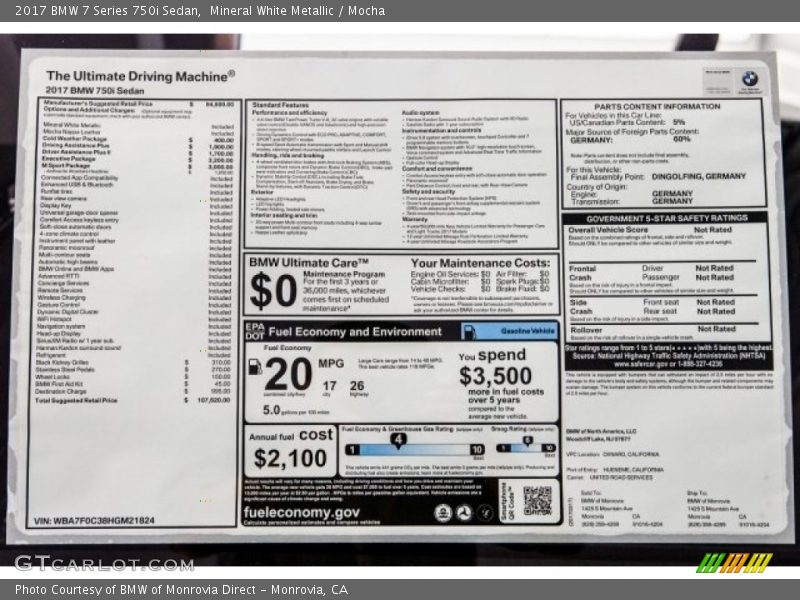Click 'Fuel Economy and Environment' header

coord(355,332)
